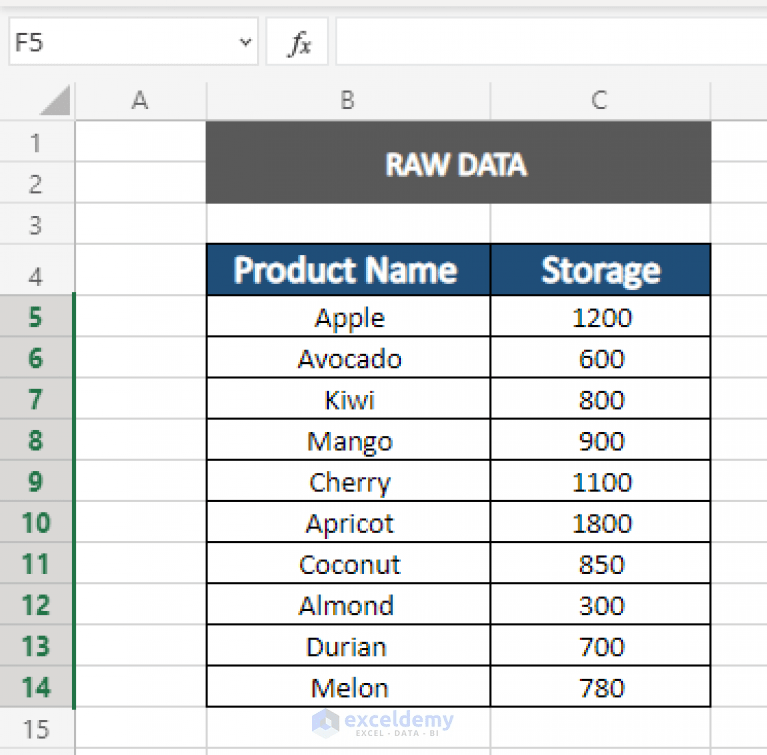The width and height of the screenshot is (767, 755).
Task: Click the Product Name header cell
Action: 348,270
